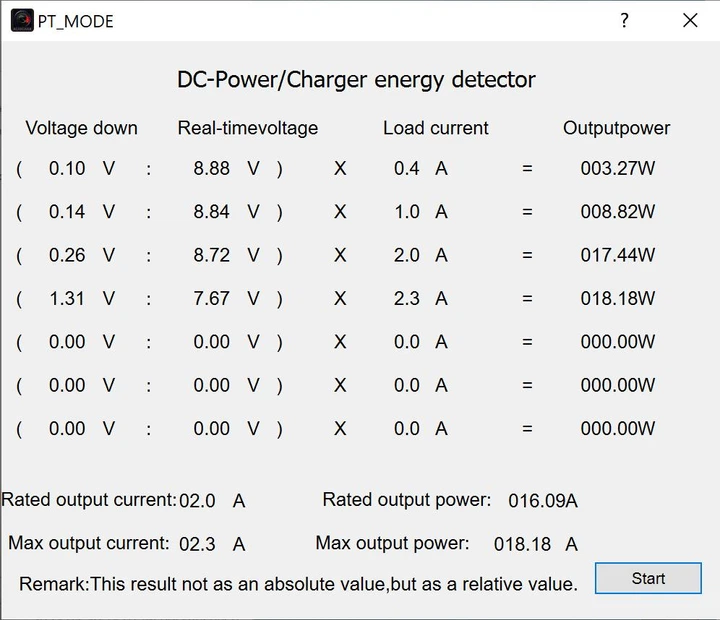Click the max output current value 02.3
This screenshot has width=720, height=620.
click(x=197, y=544)
